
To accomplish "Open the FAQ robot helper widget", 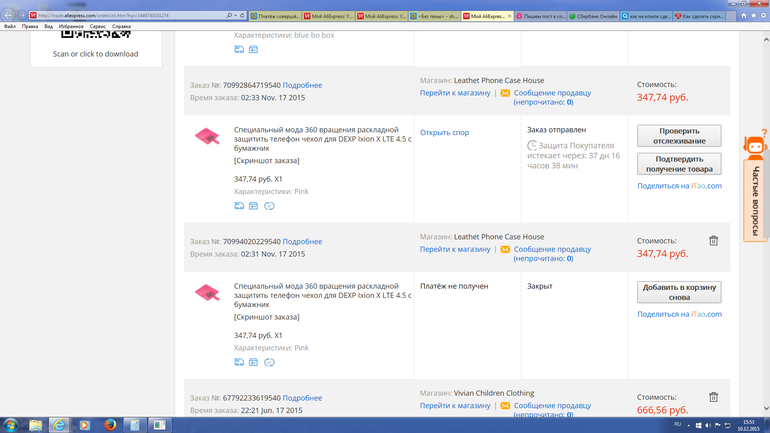I will coord(755,147).
